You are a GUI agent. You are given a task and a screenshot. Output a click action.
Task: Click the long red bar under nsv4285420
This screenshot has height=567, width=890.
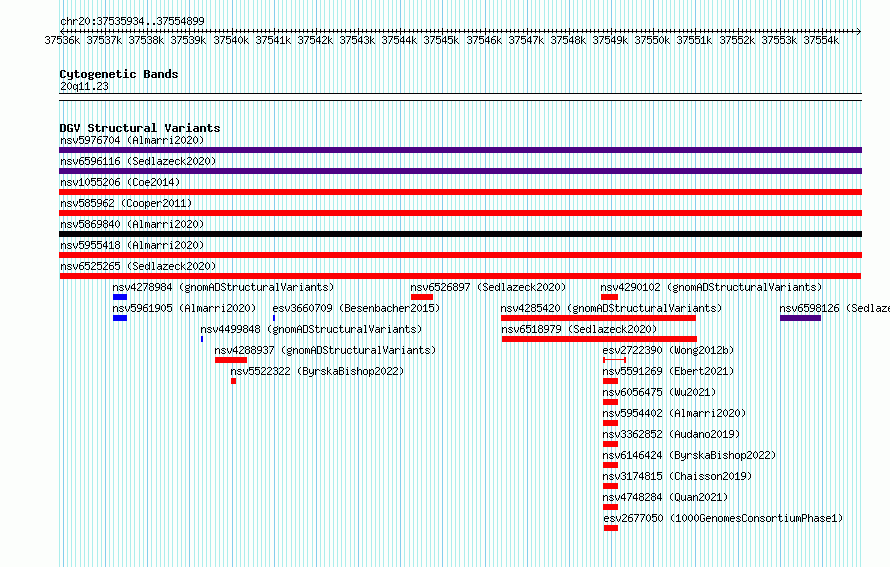(598, 318)
